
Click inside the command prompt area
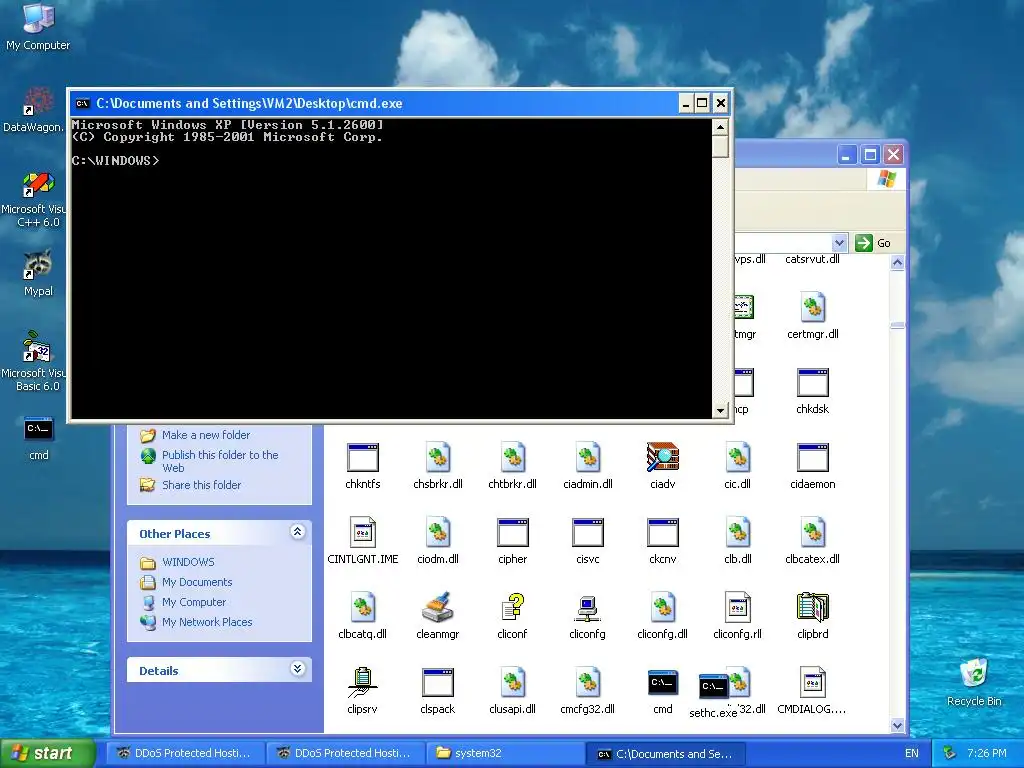click(391, 268)
